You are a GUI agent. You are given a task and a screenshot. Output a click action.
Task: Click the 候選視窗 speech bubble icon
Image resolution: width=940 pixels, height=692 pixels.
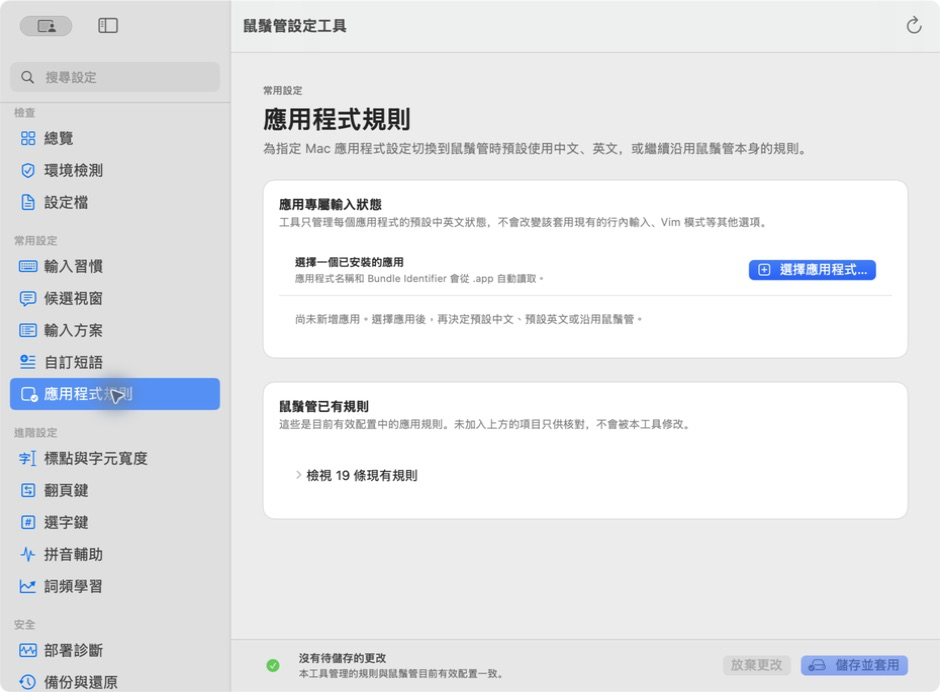click(28, 299)
